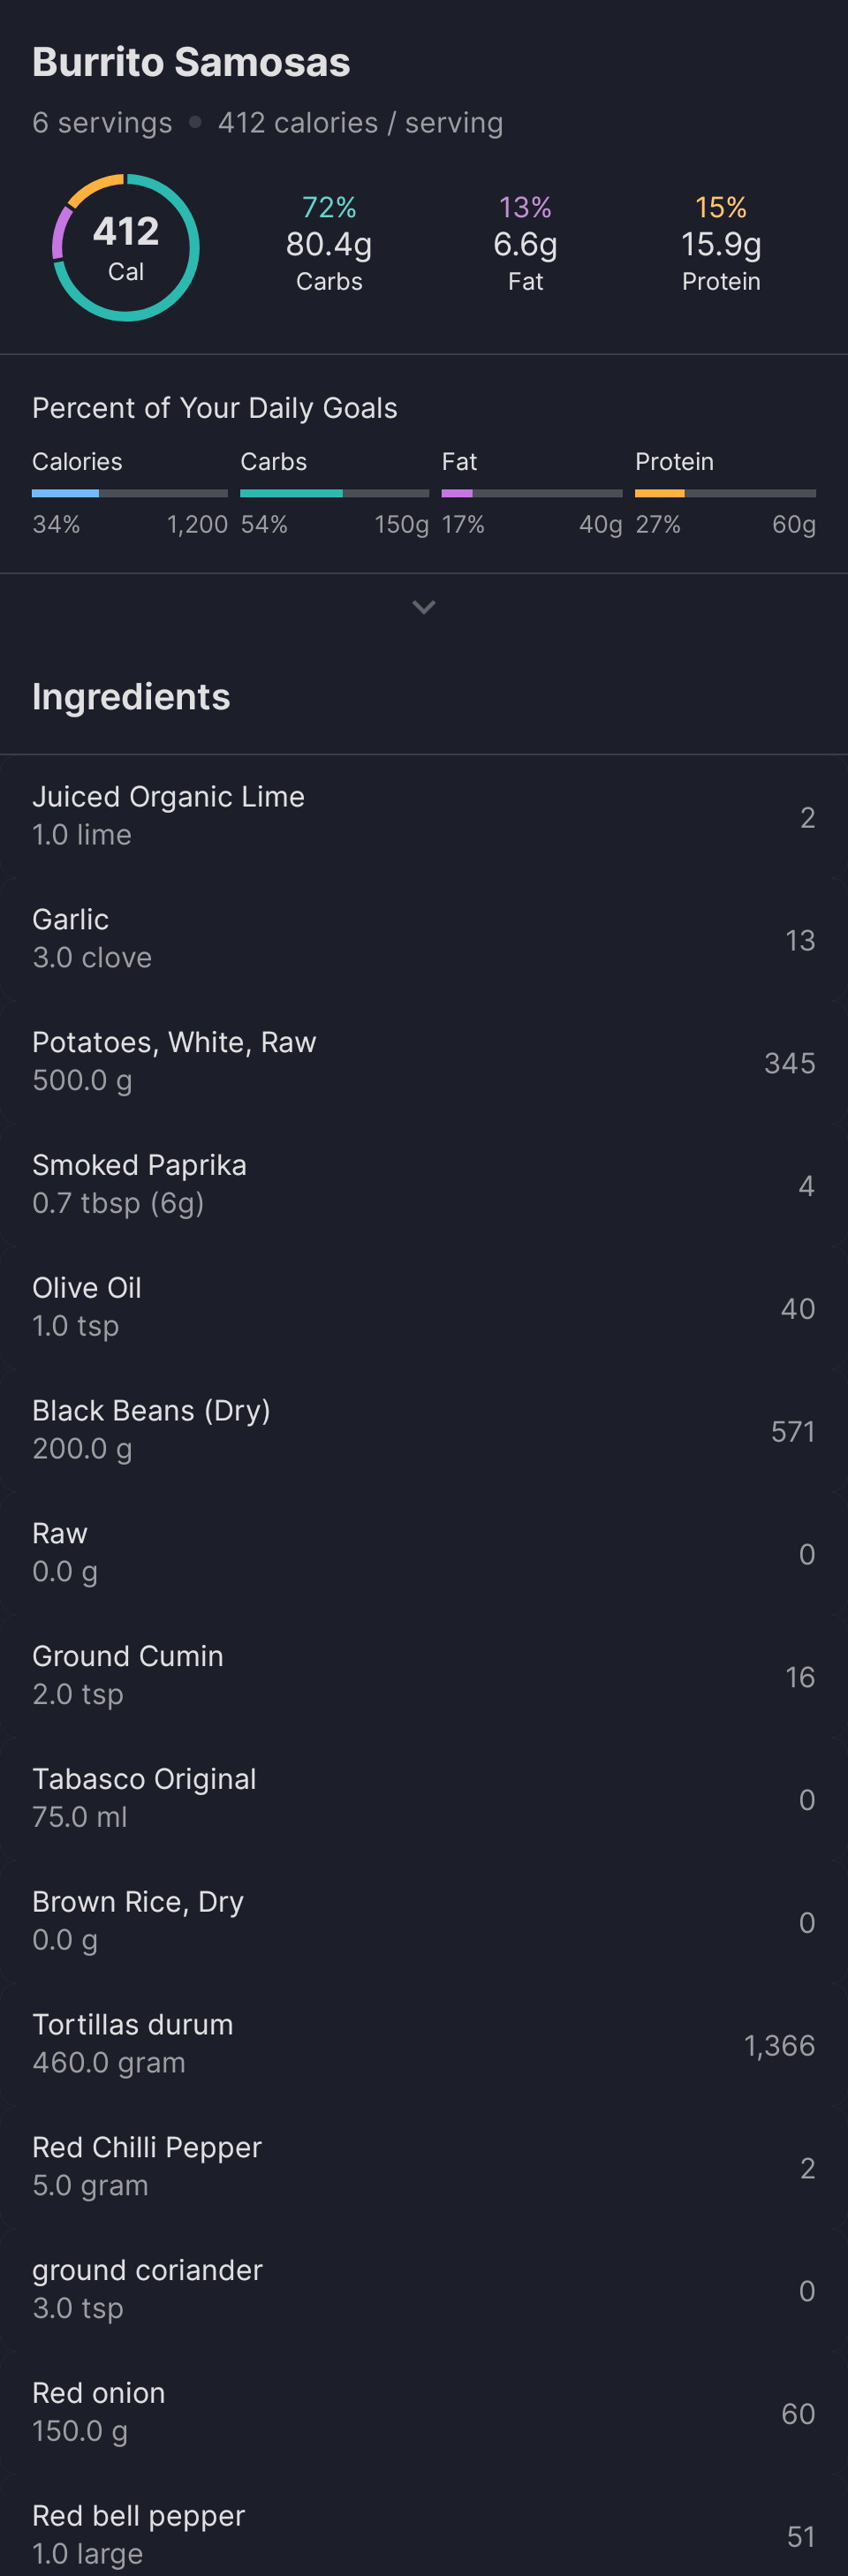Tap the Ground Cumin ingredient row
The height and width of the screenshot is (2576, 848).
click(424, 1676)
